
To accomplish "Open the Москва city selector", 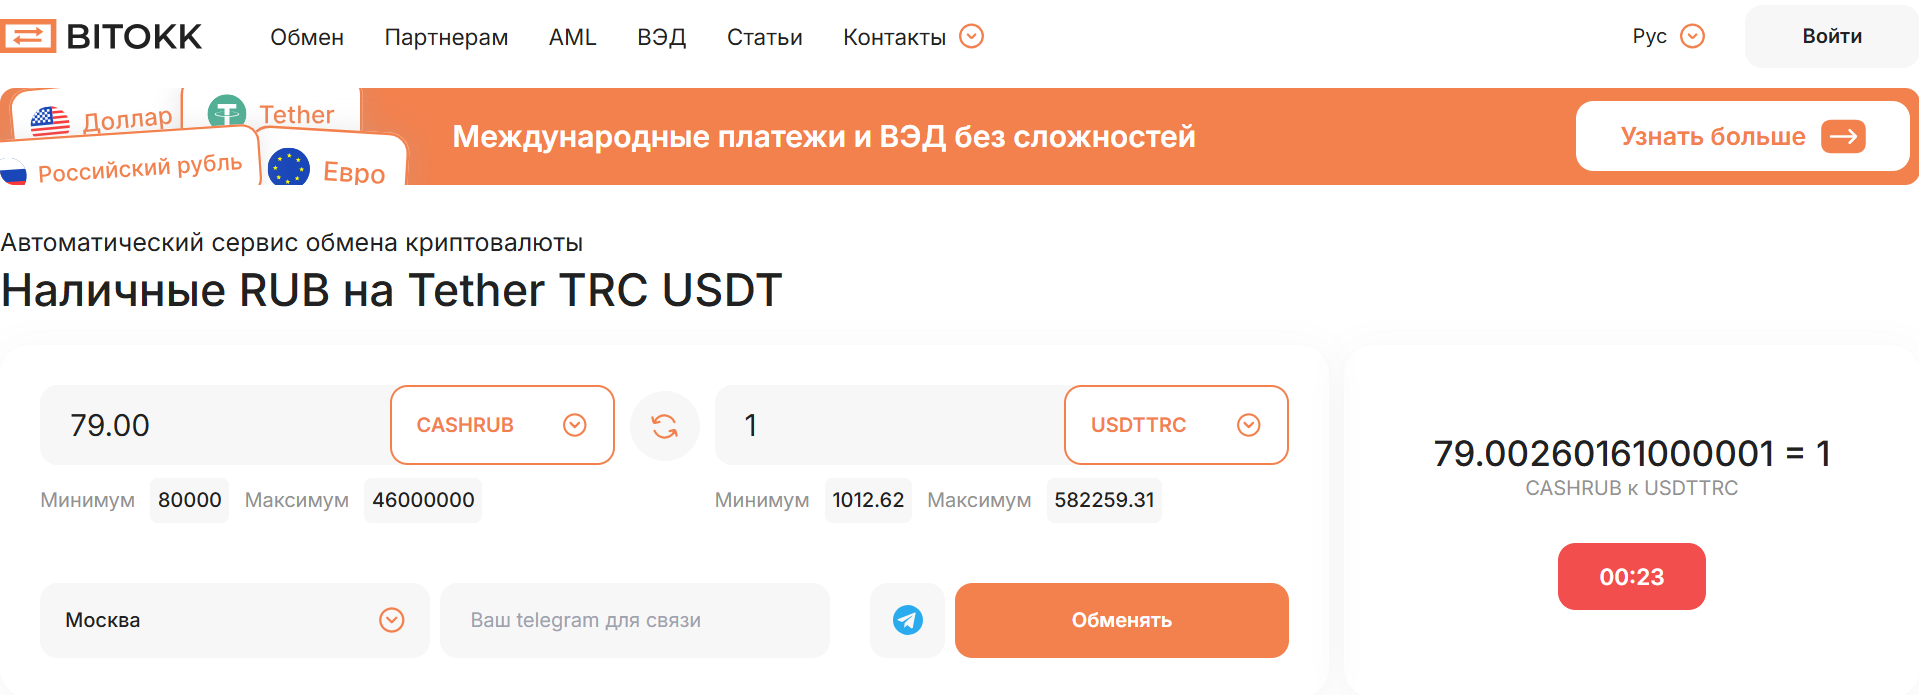I will pos(391,620).
